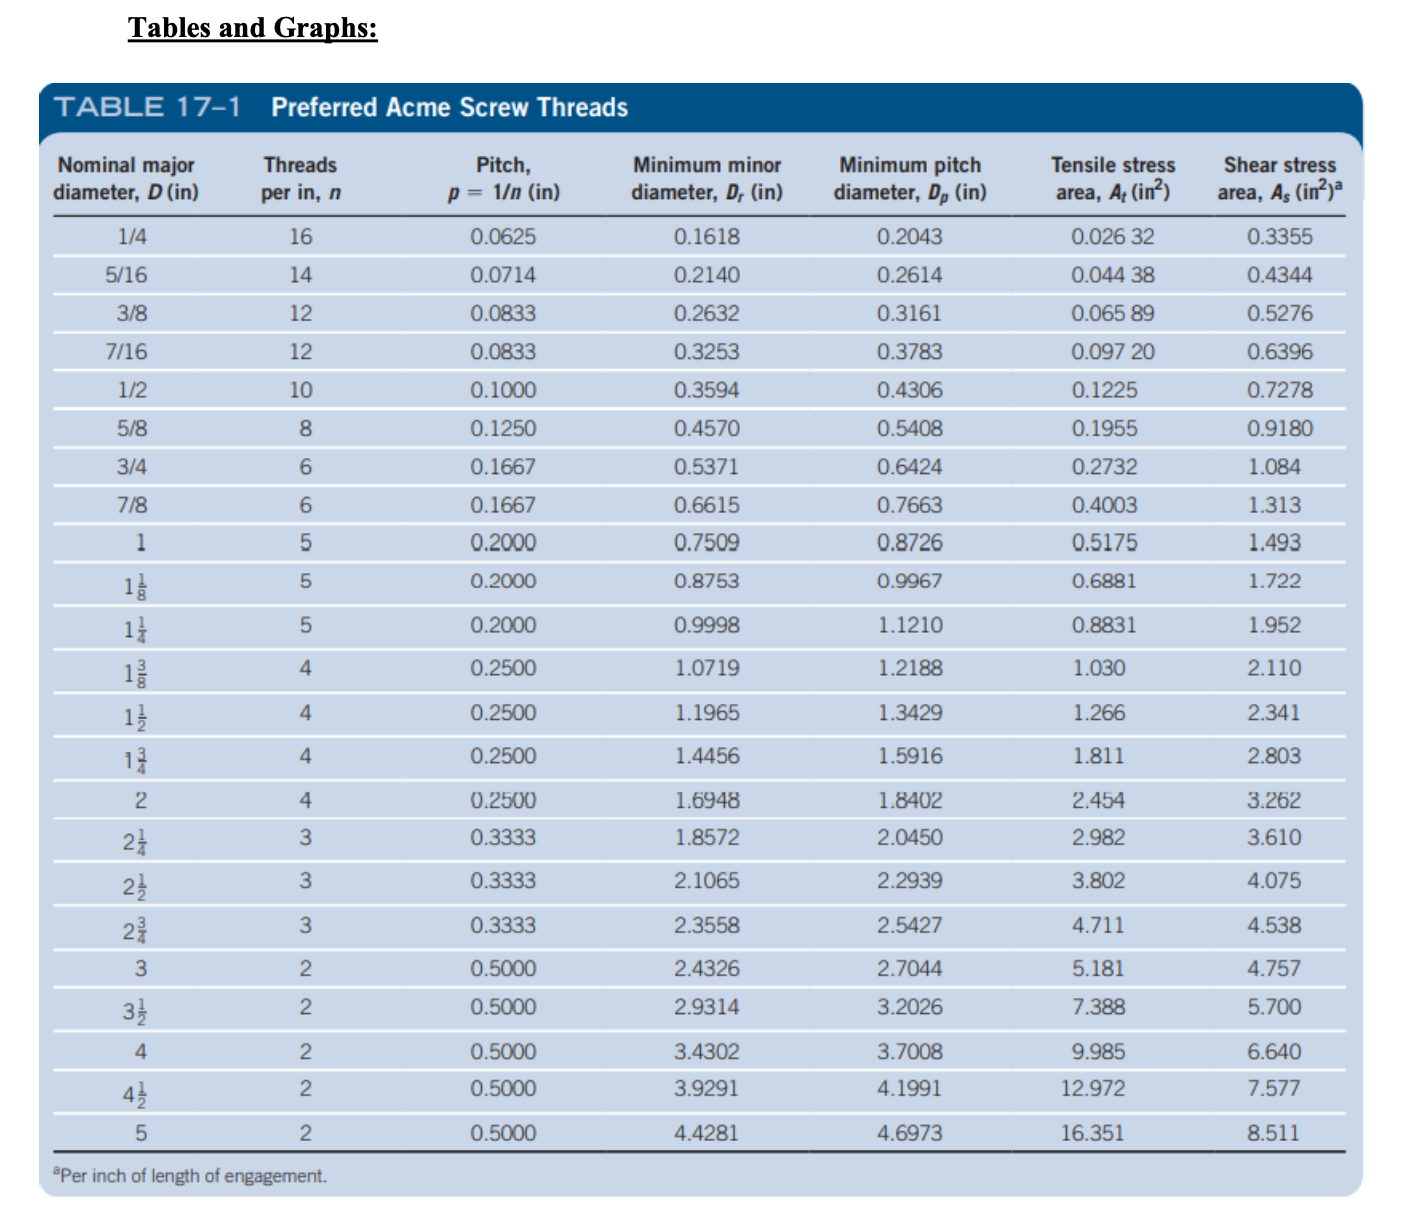Click the 'Tables and Graphs:' heading
This screenshot has height=1218, width=1412.
(253, 27)
